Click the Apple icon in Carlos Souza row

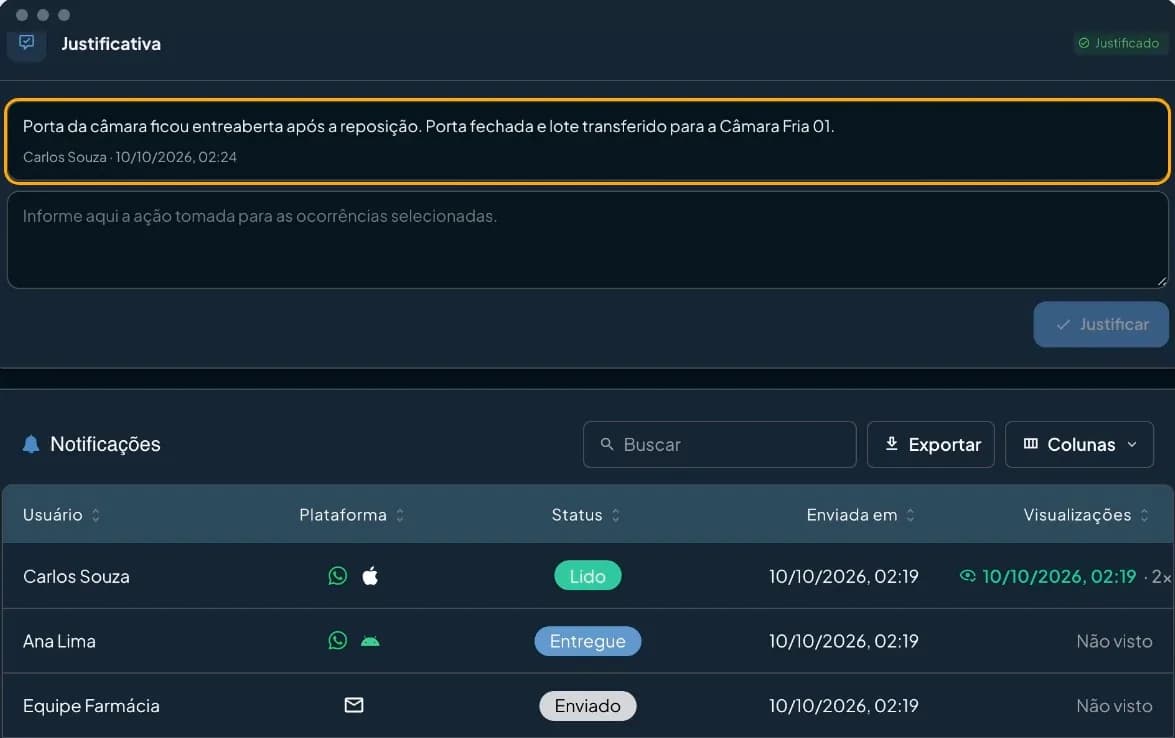(370, 575)
